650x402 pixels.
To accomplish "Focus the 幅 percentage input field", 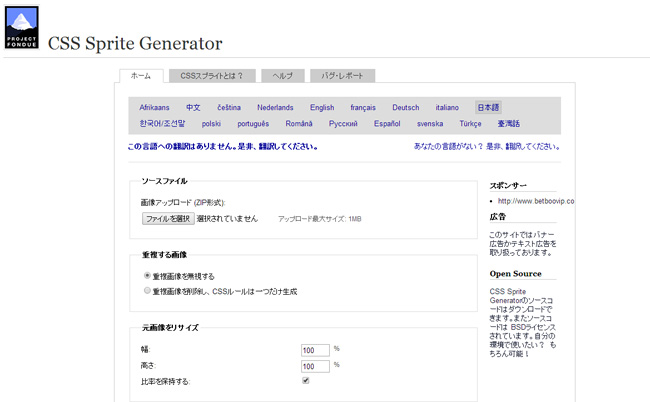I will pos(315,350).
